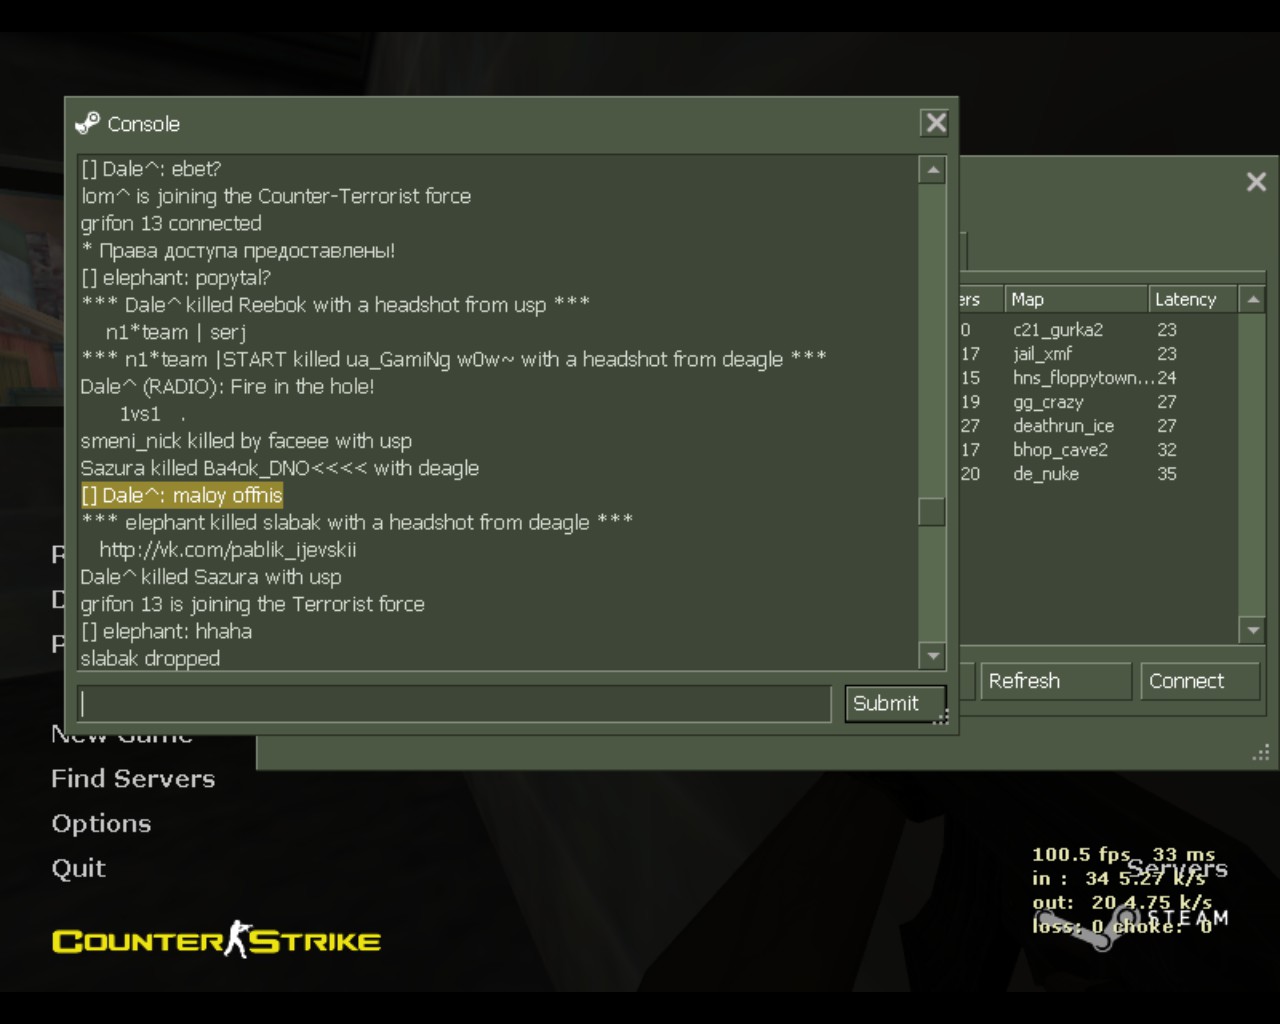1280x1024 pixels.
Task: Sort servers by Latency column
Action: pos(1192,299)
